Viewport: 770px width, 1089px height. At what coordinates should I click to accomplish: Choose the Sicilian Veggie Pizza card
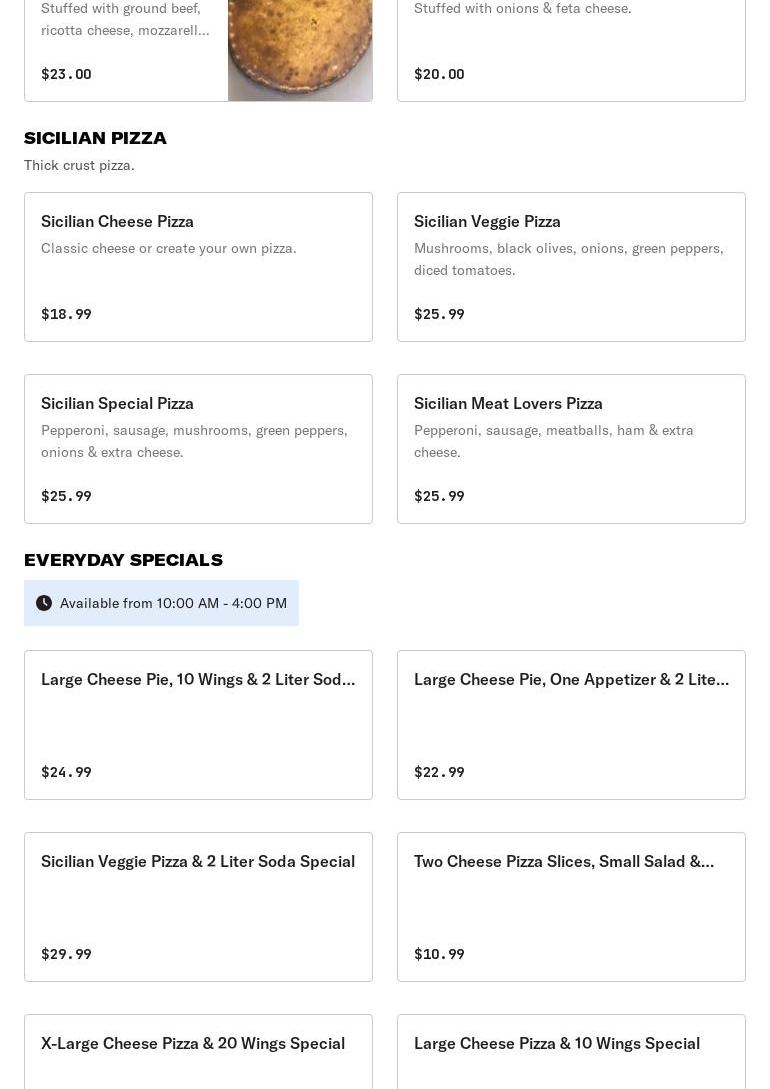(571, 267)
